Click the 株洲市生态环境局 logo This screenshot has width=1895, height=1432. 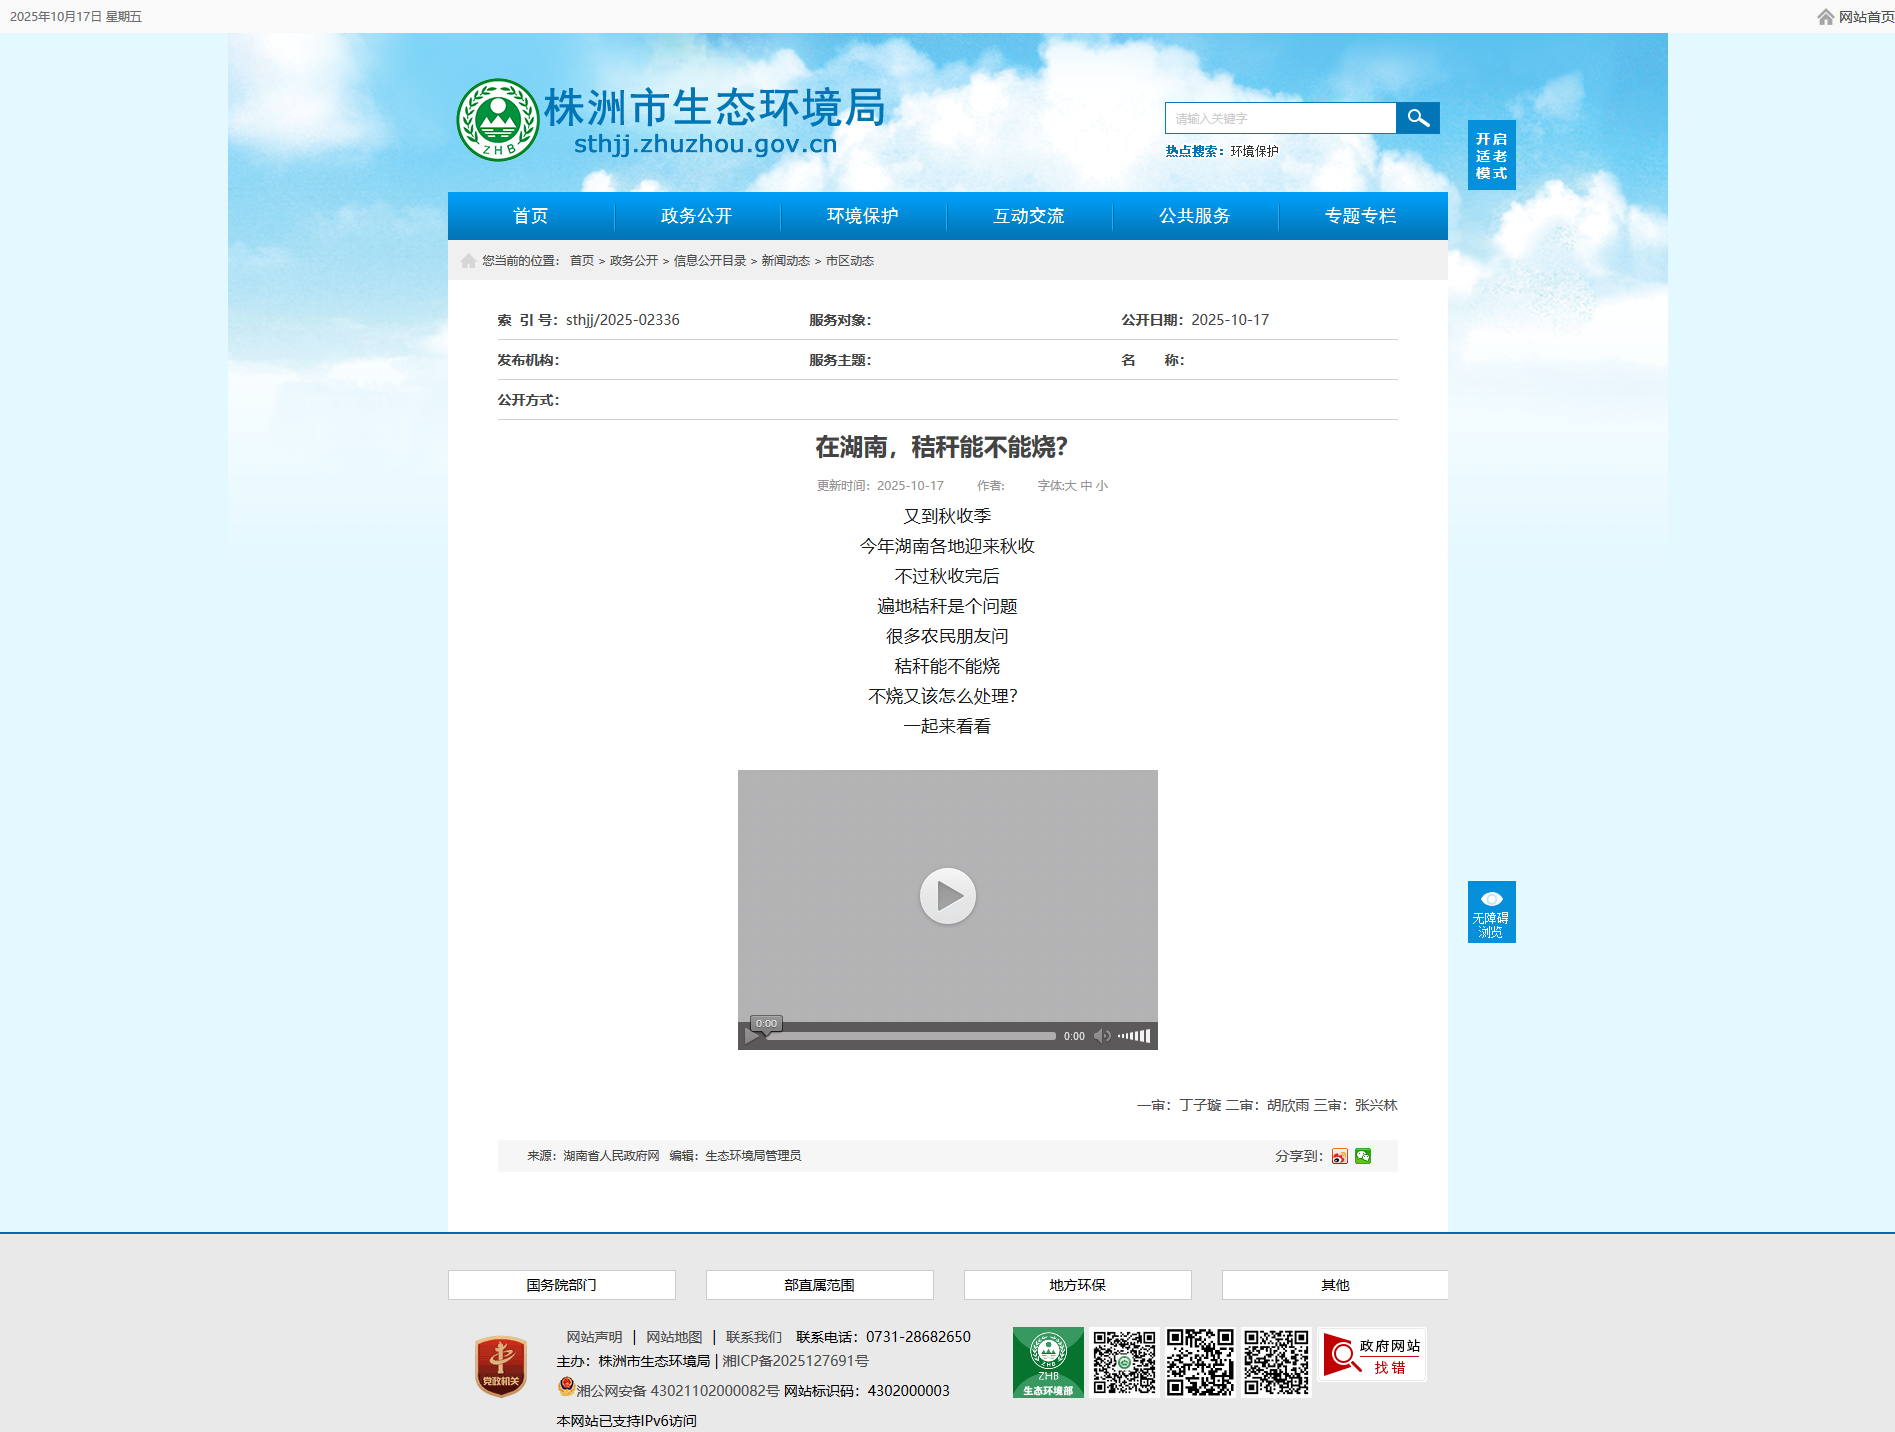[x=670, y=120]
